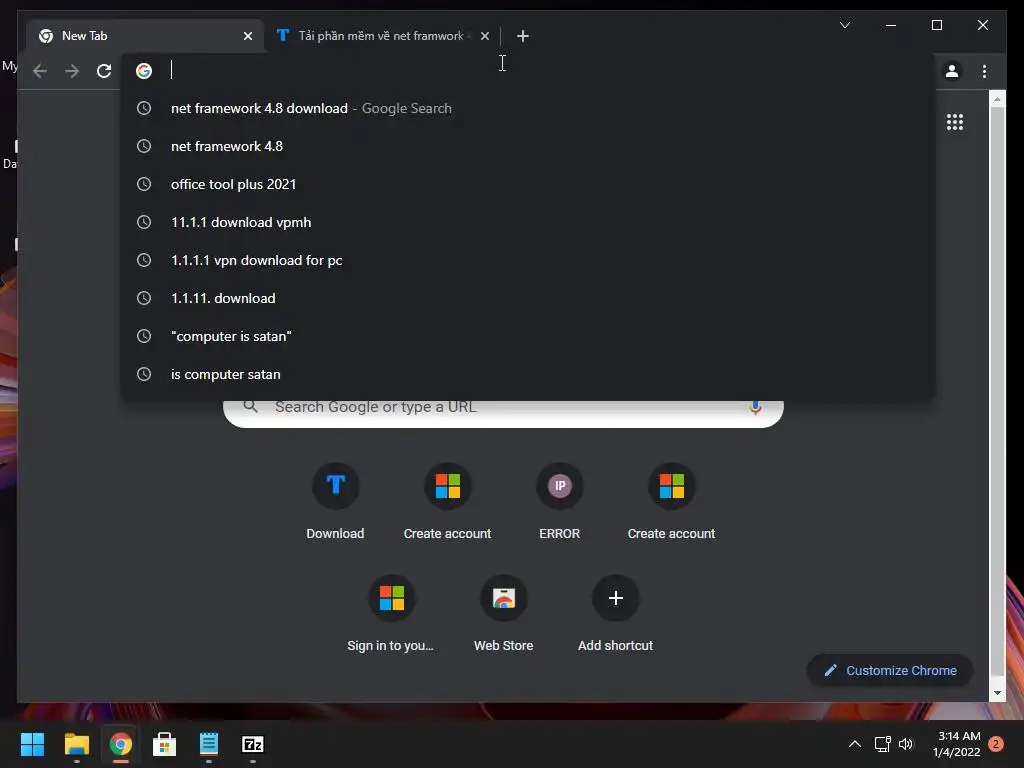Select suggestion office tool plus 2021
This screenshot has height=768, width=1024.
coord(528,184)
